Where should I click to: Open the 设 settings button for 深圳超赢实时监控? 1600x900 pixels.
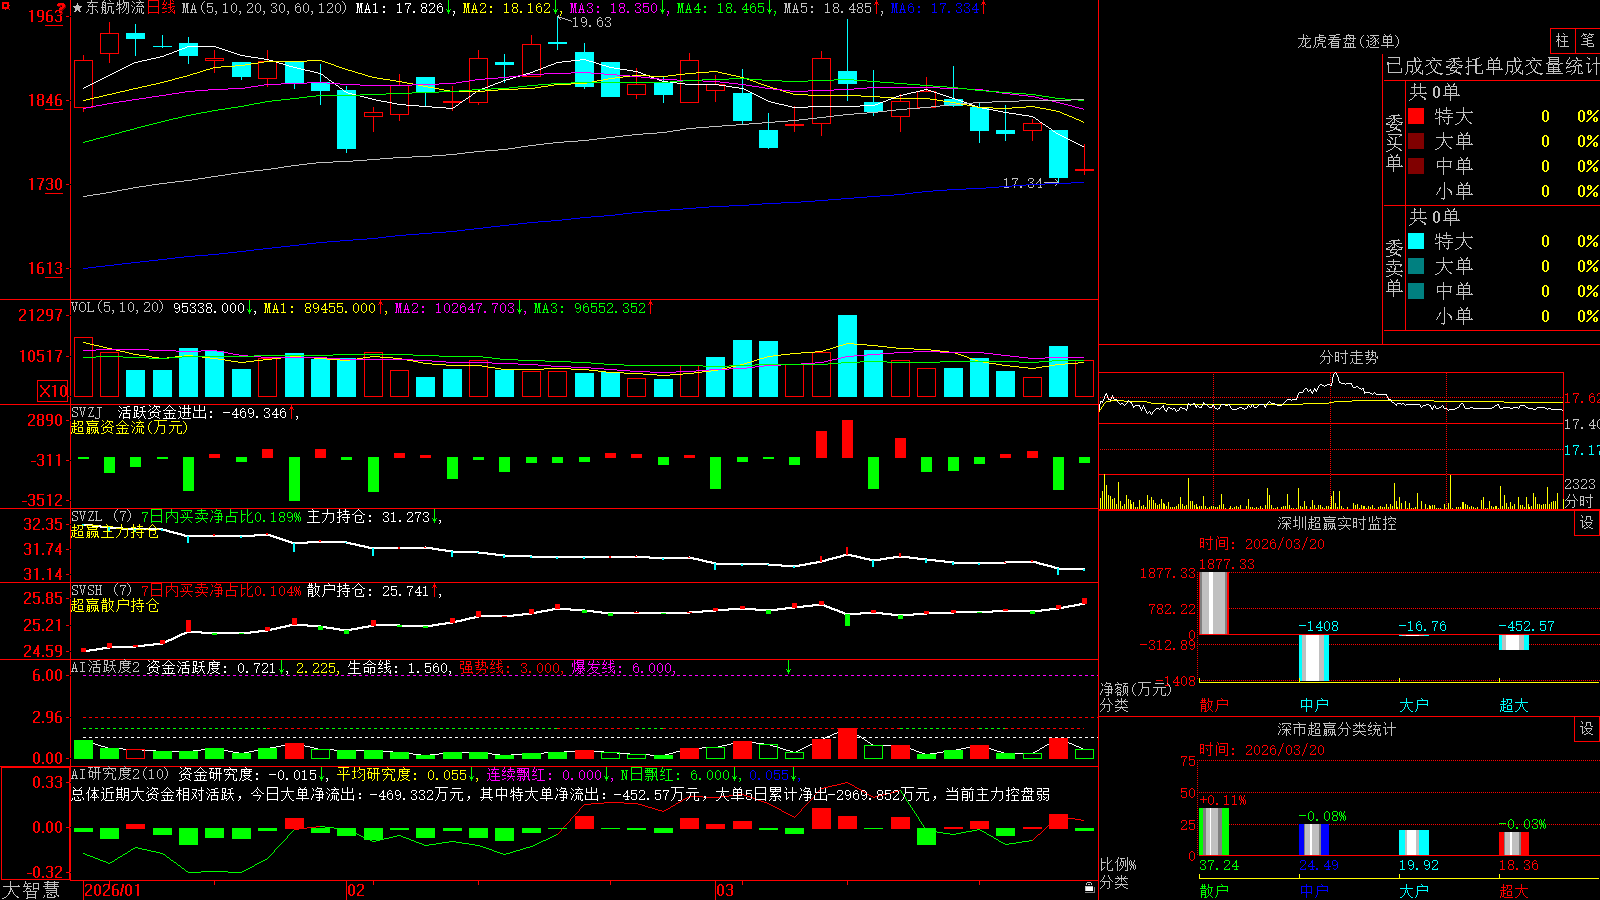(x=1587, y=523)
